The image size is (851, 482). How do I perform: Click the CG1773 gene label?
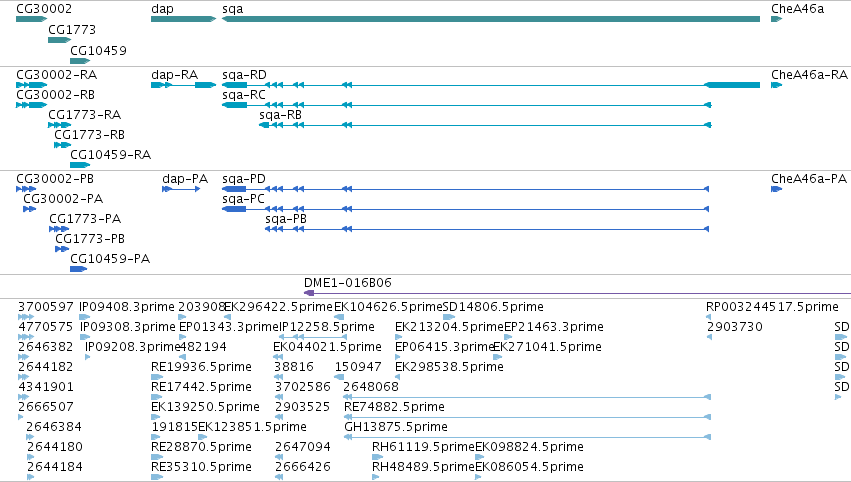click(x=72, y=30)
